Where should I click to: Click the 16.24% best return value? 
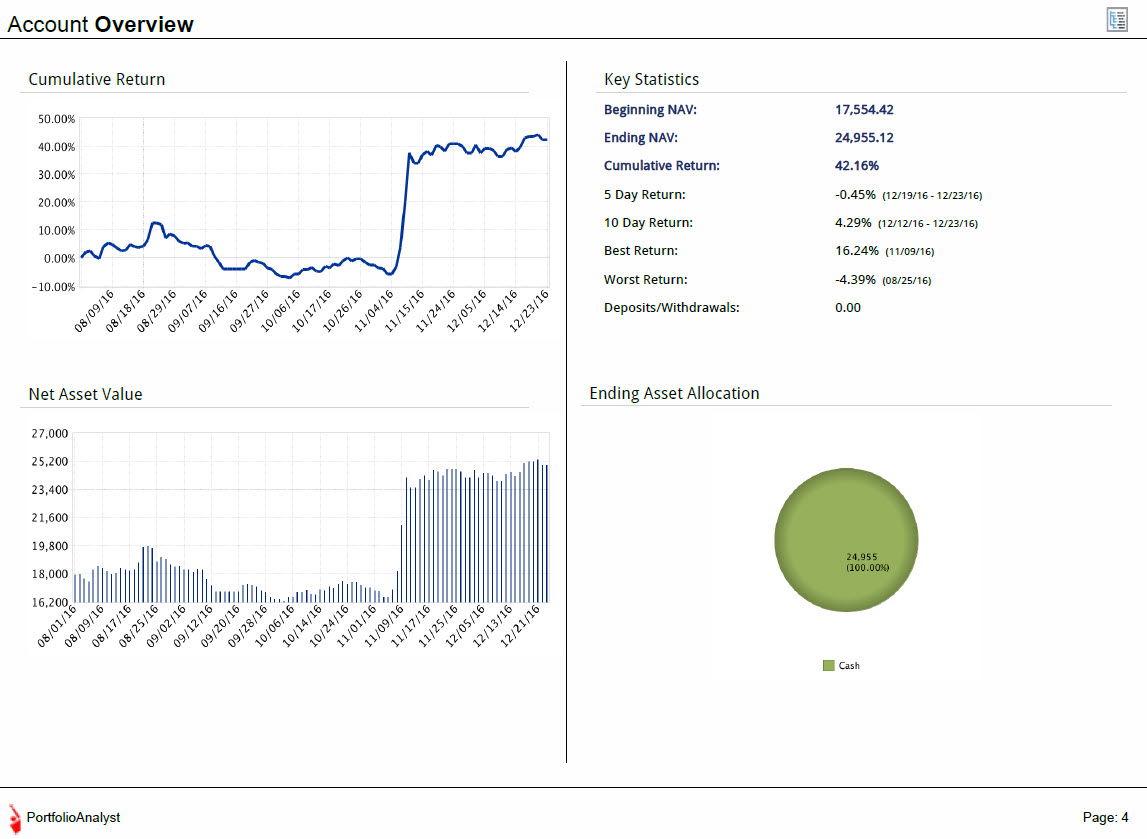point(857,250)
